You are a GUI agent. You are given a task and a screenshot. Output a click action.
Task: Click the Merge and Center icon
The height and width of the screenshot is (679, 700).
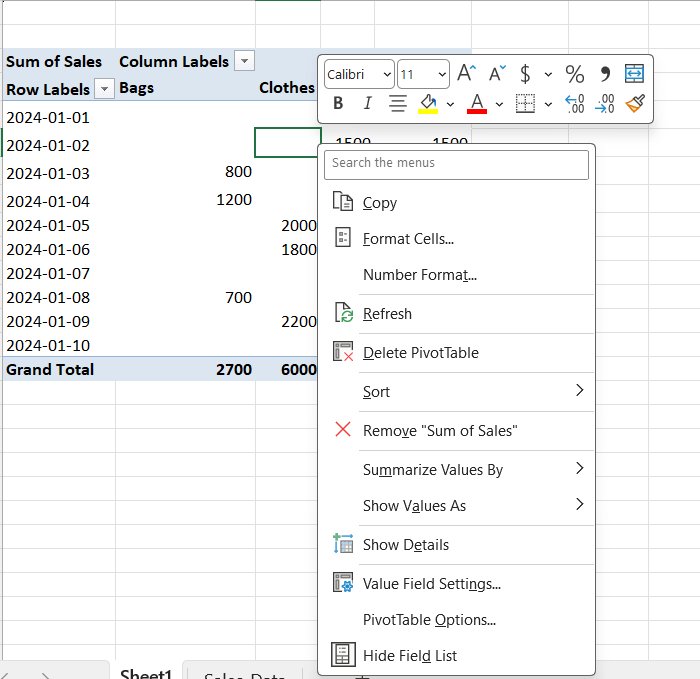[634, 74]
